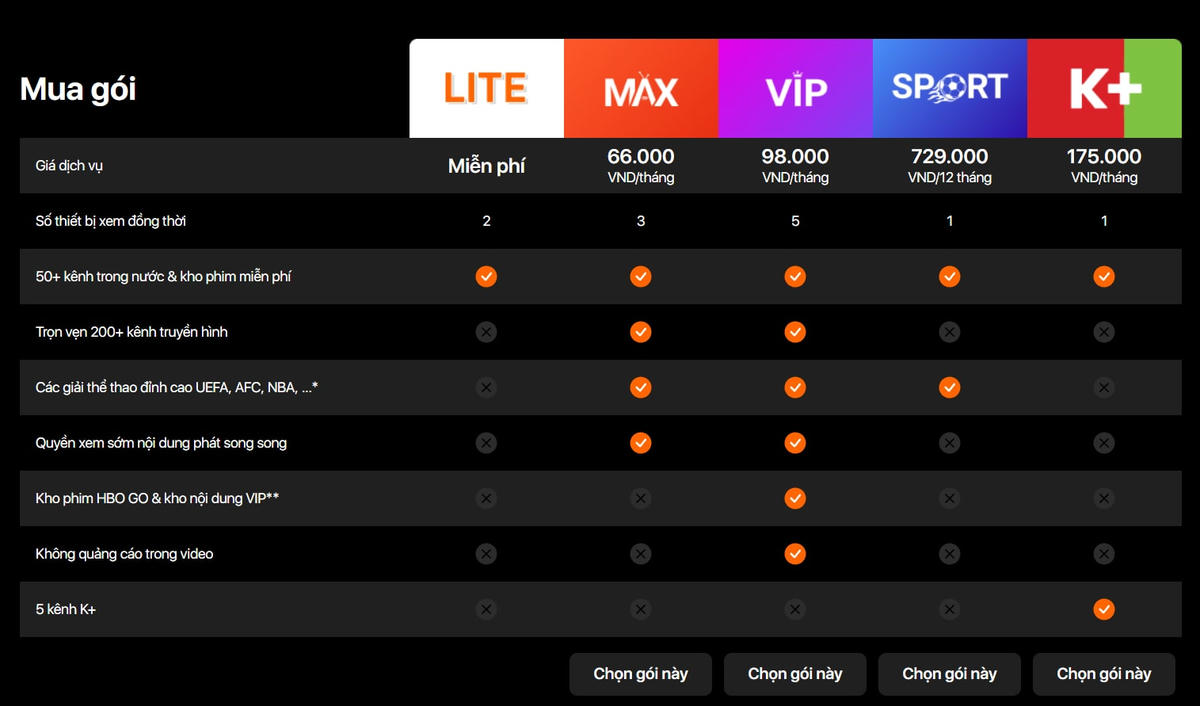Click VIP checkmark for Không quảng cáo

coord(795,553)
